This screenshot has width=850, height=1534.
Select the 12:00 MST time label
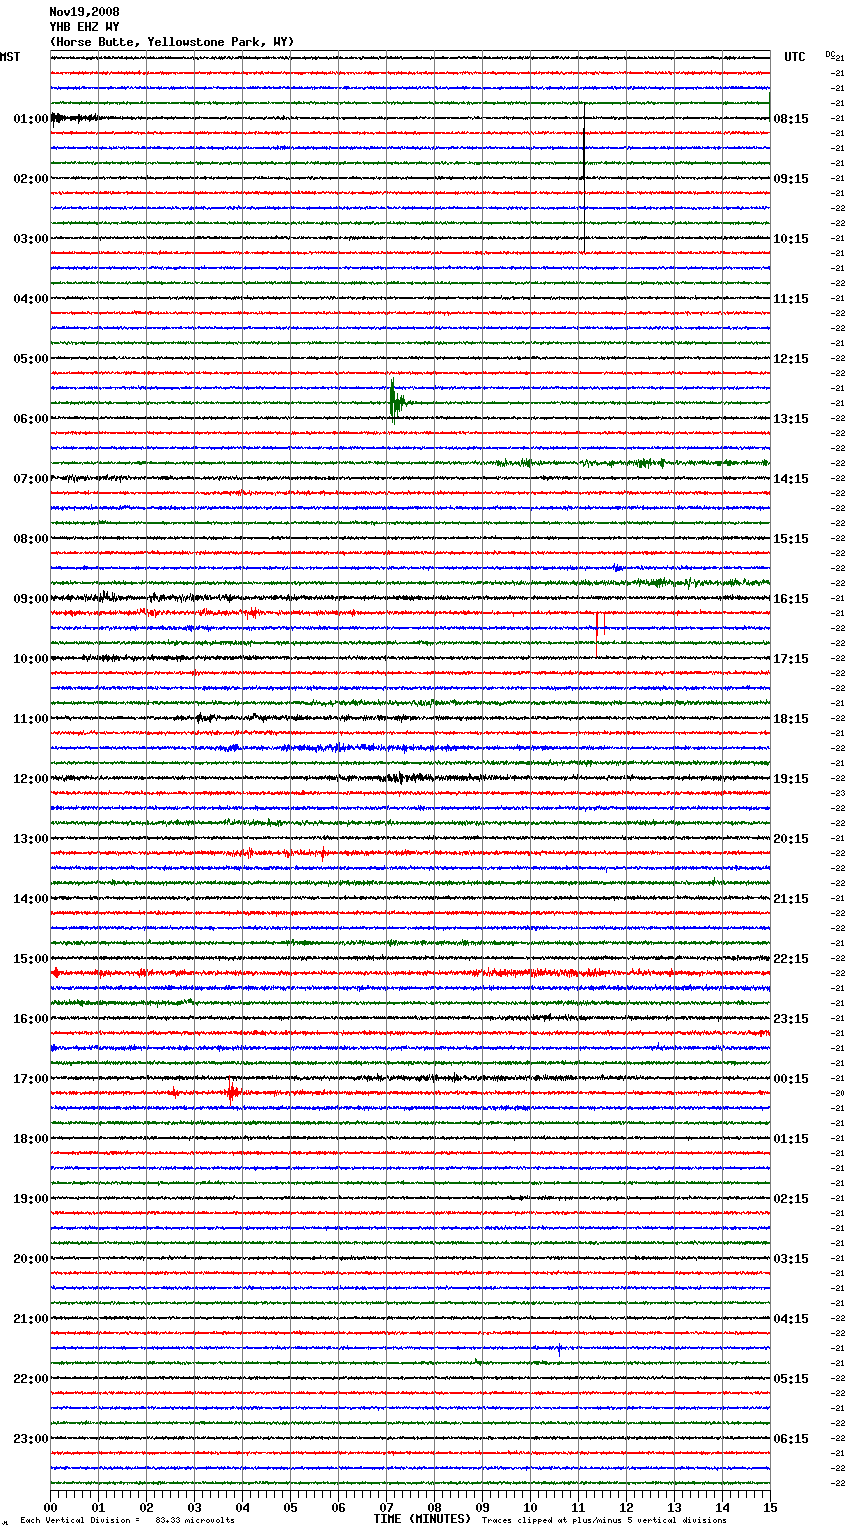30,779
